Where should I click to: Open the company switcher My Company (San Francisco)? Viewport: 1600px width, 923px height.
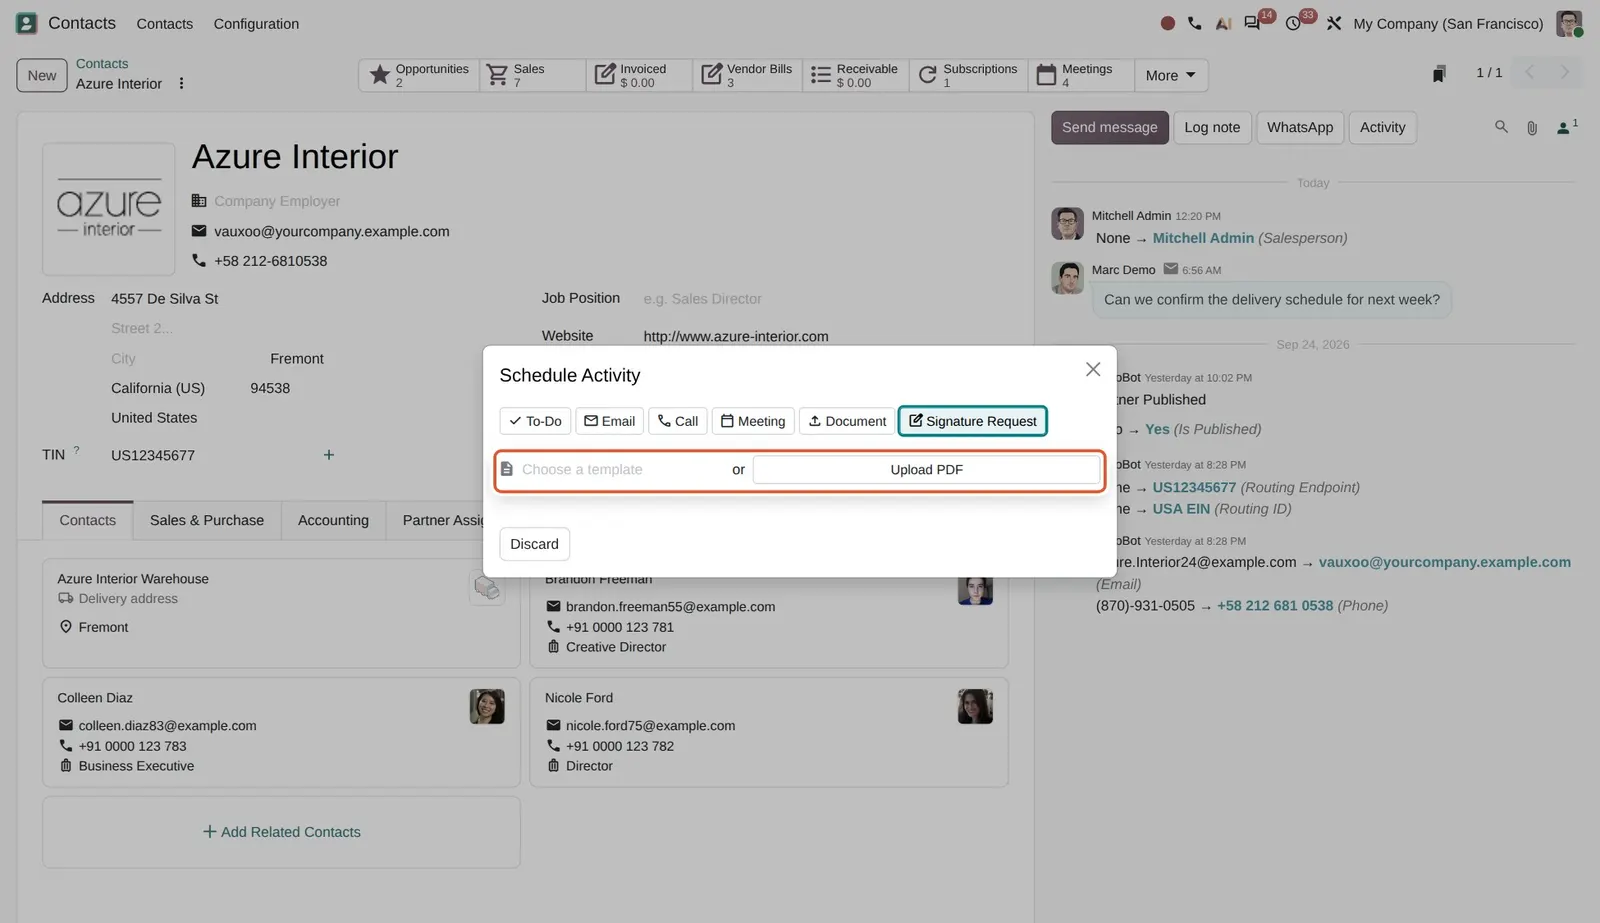tap(1448, 23)
